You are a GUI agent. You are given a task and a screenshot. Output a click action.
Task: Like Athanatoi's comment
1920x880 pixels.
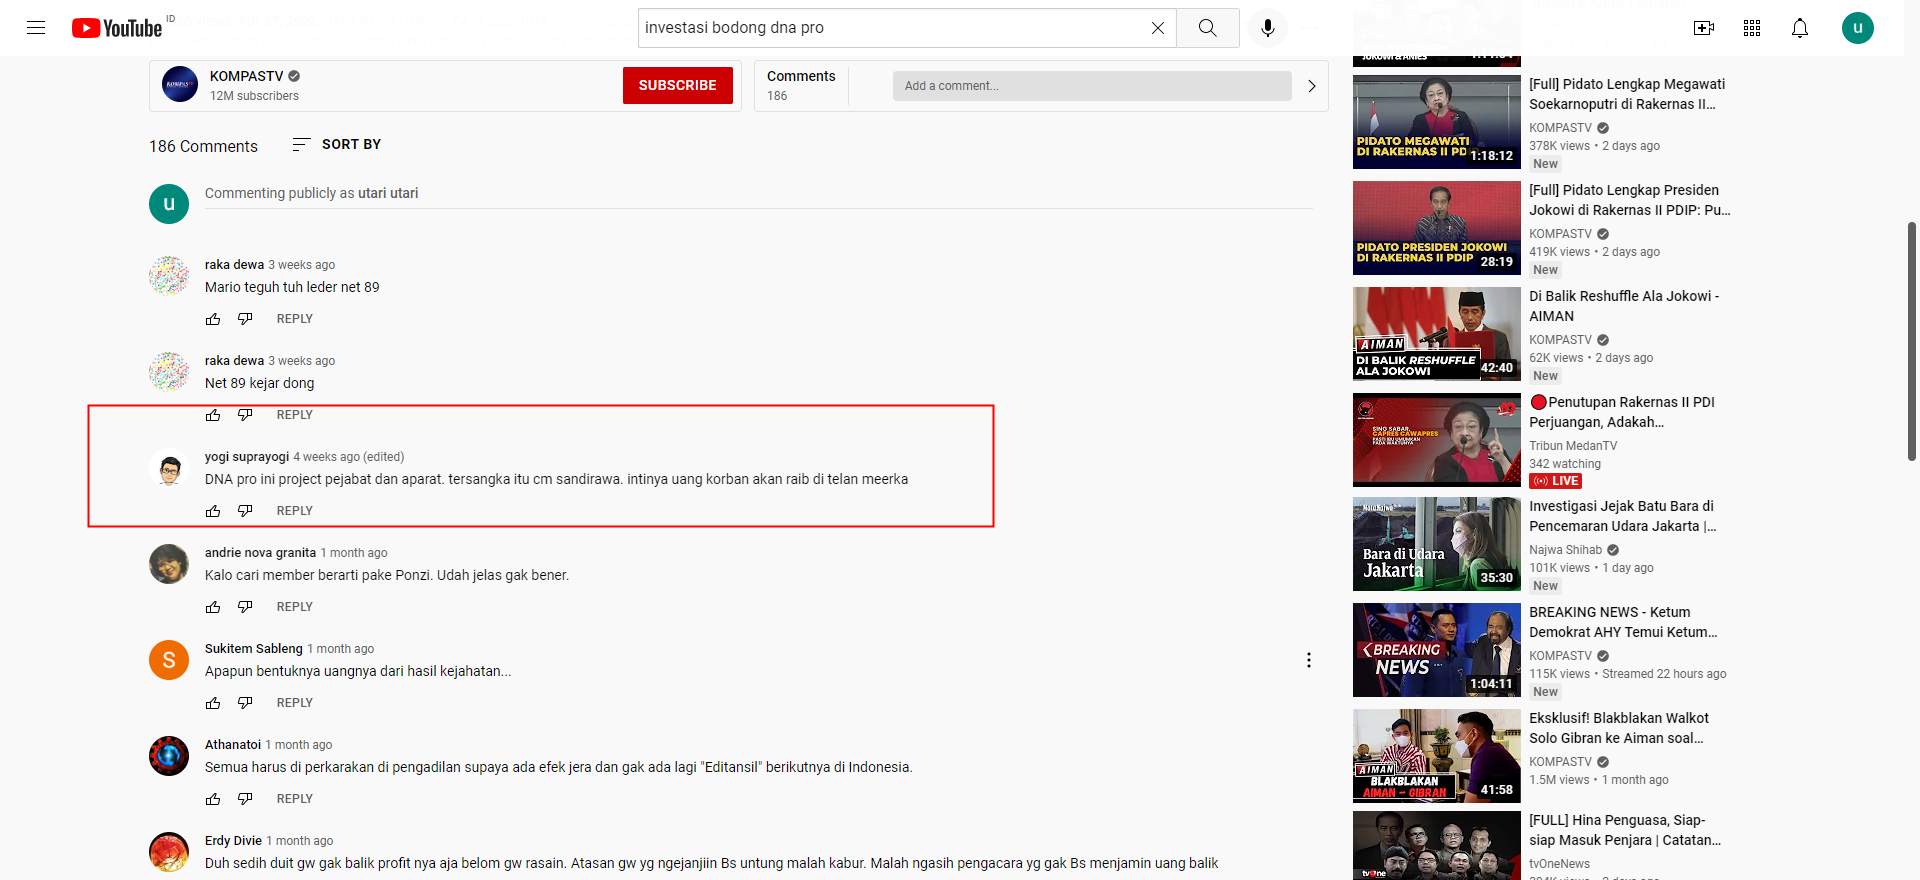tap(213, 799)
